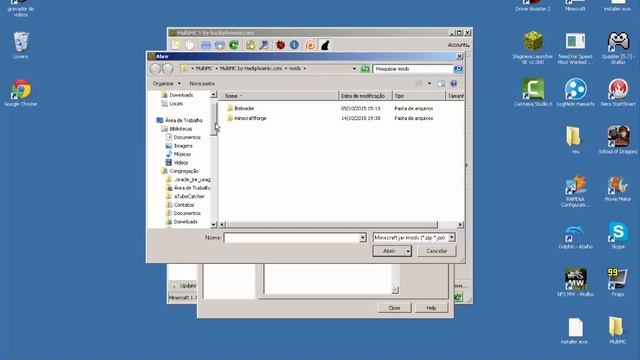The width and height of the screenshot is (640, 360).
Task: Select Locais in navigation pane
Action: tap(172, 104)
